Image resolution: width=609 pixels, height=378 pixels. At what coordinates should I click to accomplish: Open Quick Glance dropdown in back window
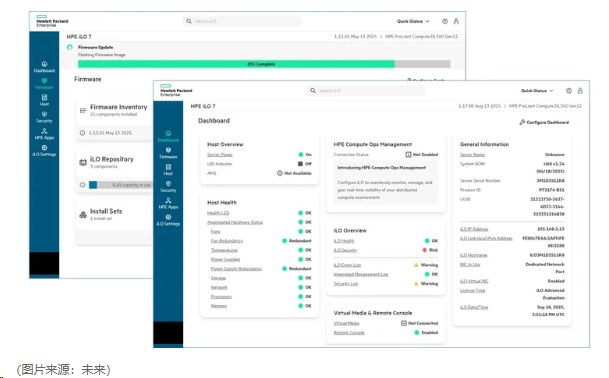coord(413,21)
